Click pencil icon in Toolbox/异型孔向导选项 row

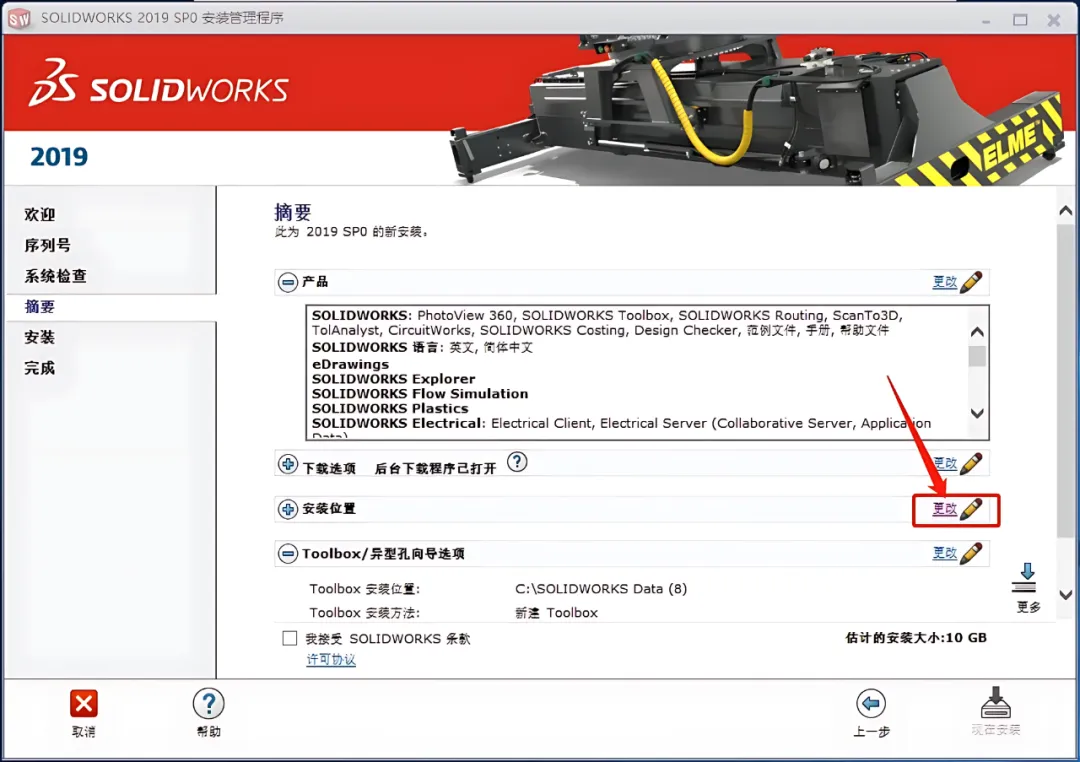971,553
